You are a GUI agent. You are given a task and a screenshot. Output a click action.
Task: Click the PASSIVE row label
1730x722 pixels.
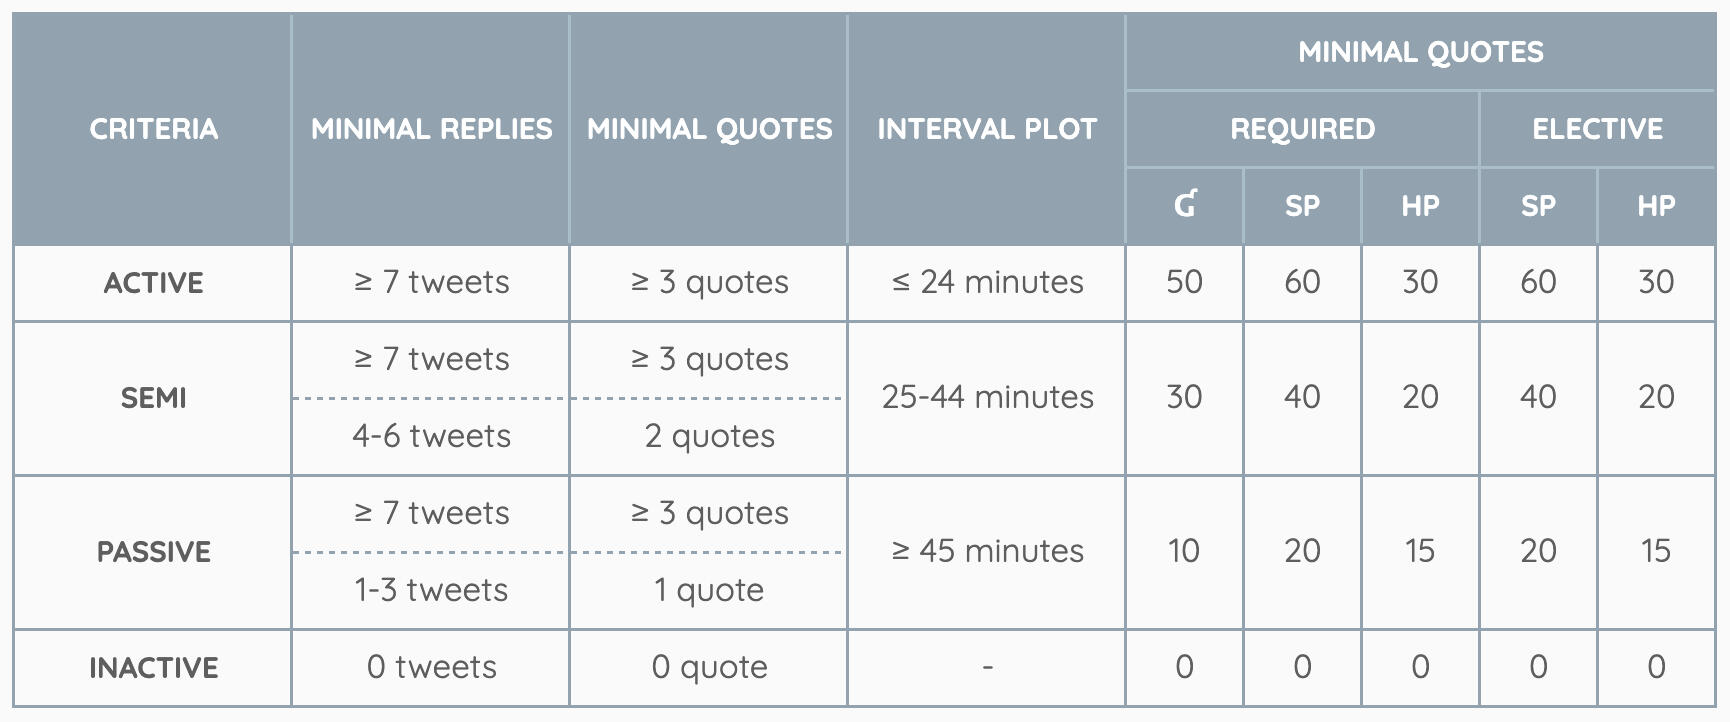coord(153,552)
